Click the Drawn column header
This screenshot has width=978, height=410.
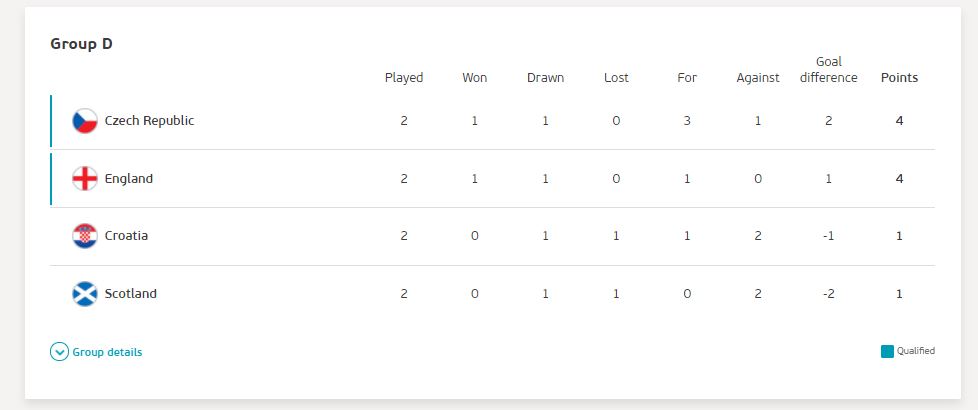click(545, 78)
